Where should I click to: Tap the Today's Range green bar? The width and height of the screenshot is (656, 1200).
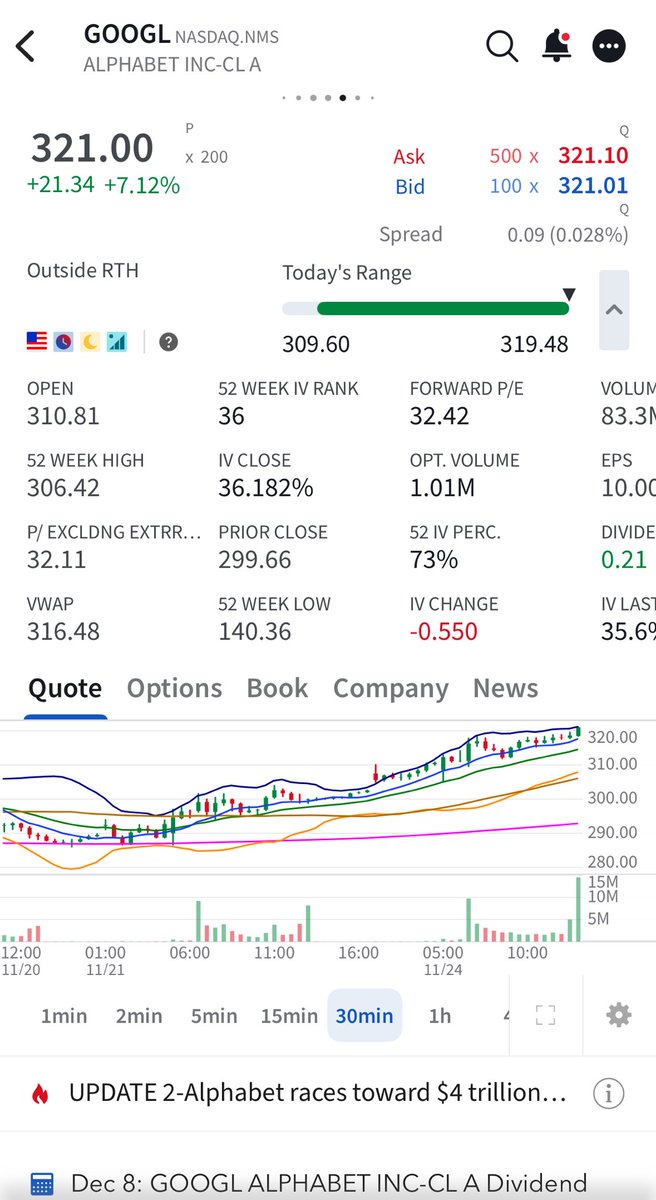[x=442, y=309]
